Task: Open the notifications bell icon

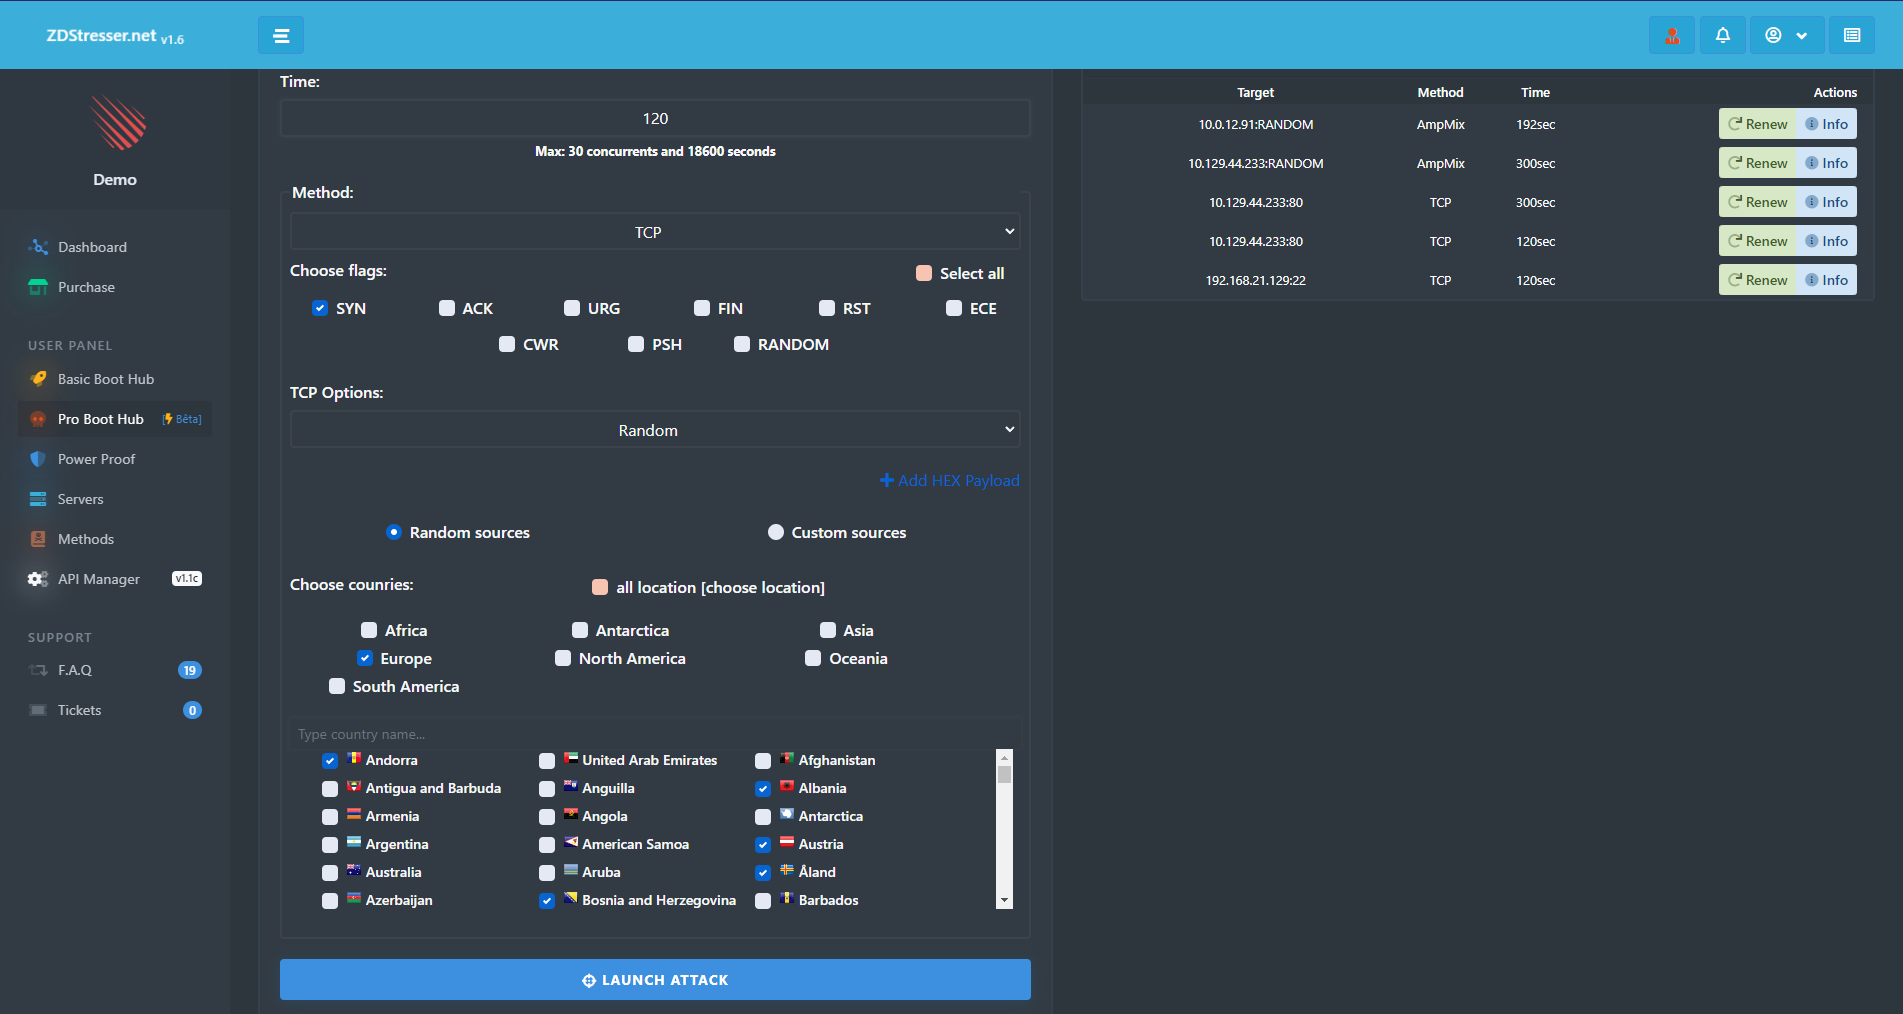Action: 1722,36
